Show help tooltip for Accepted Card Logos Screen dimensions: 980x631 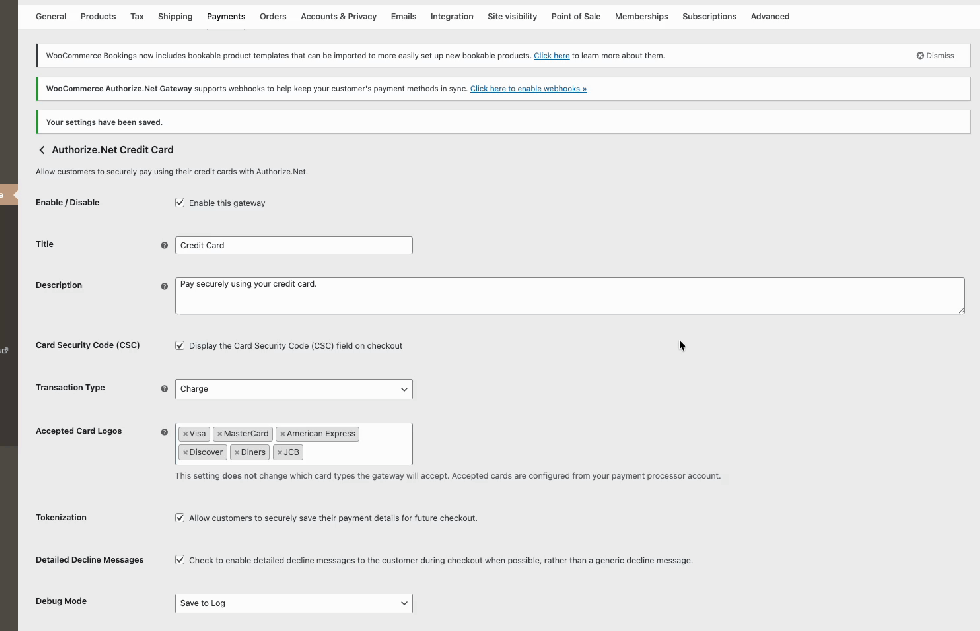click(164, 432)
